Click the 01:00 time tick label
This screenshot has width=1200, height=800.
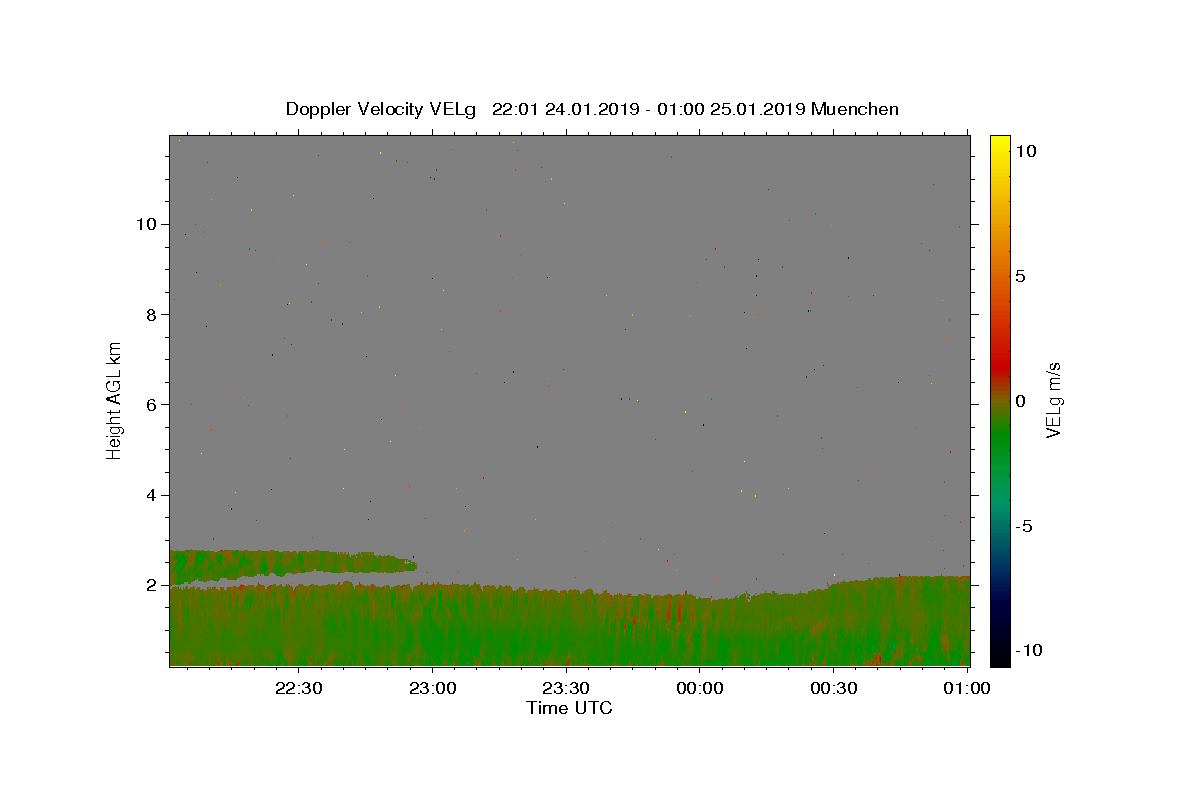coord(967,689)
